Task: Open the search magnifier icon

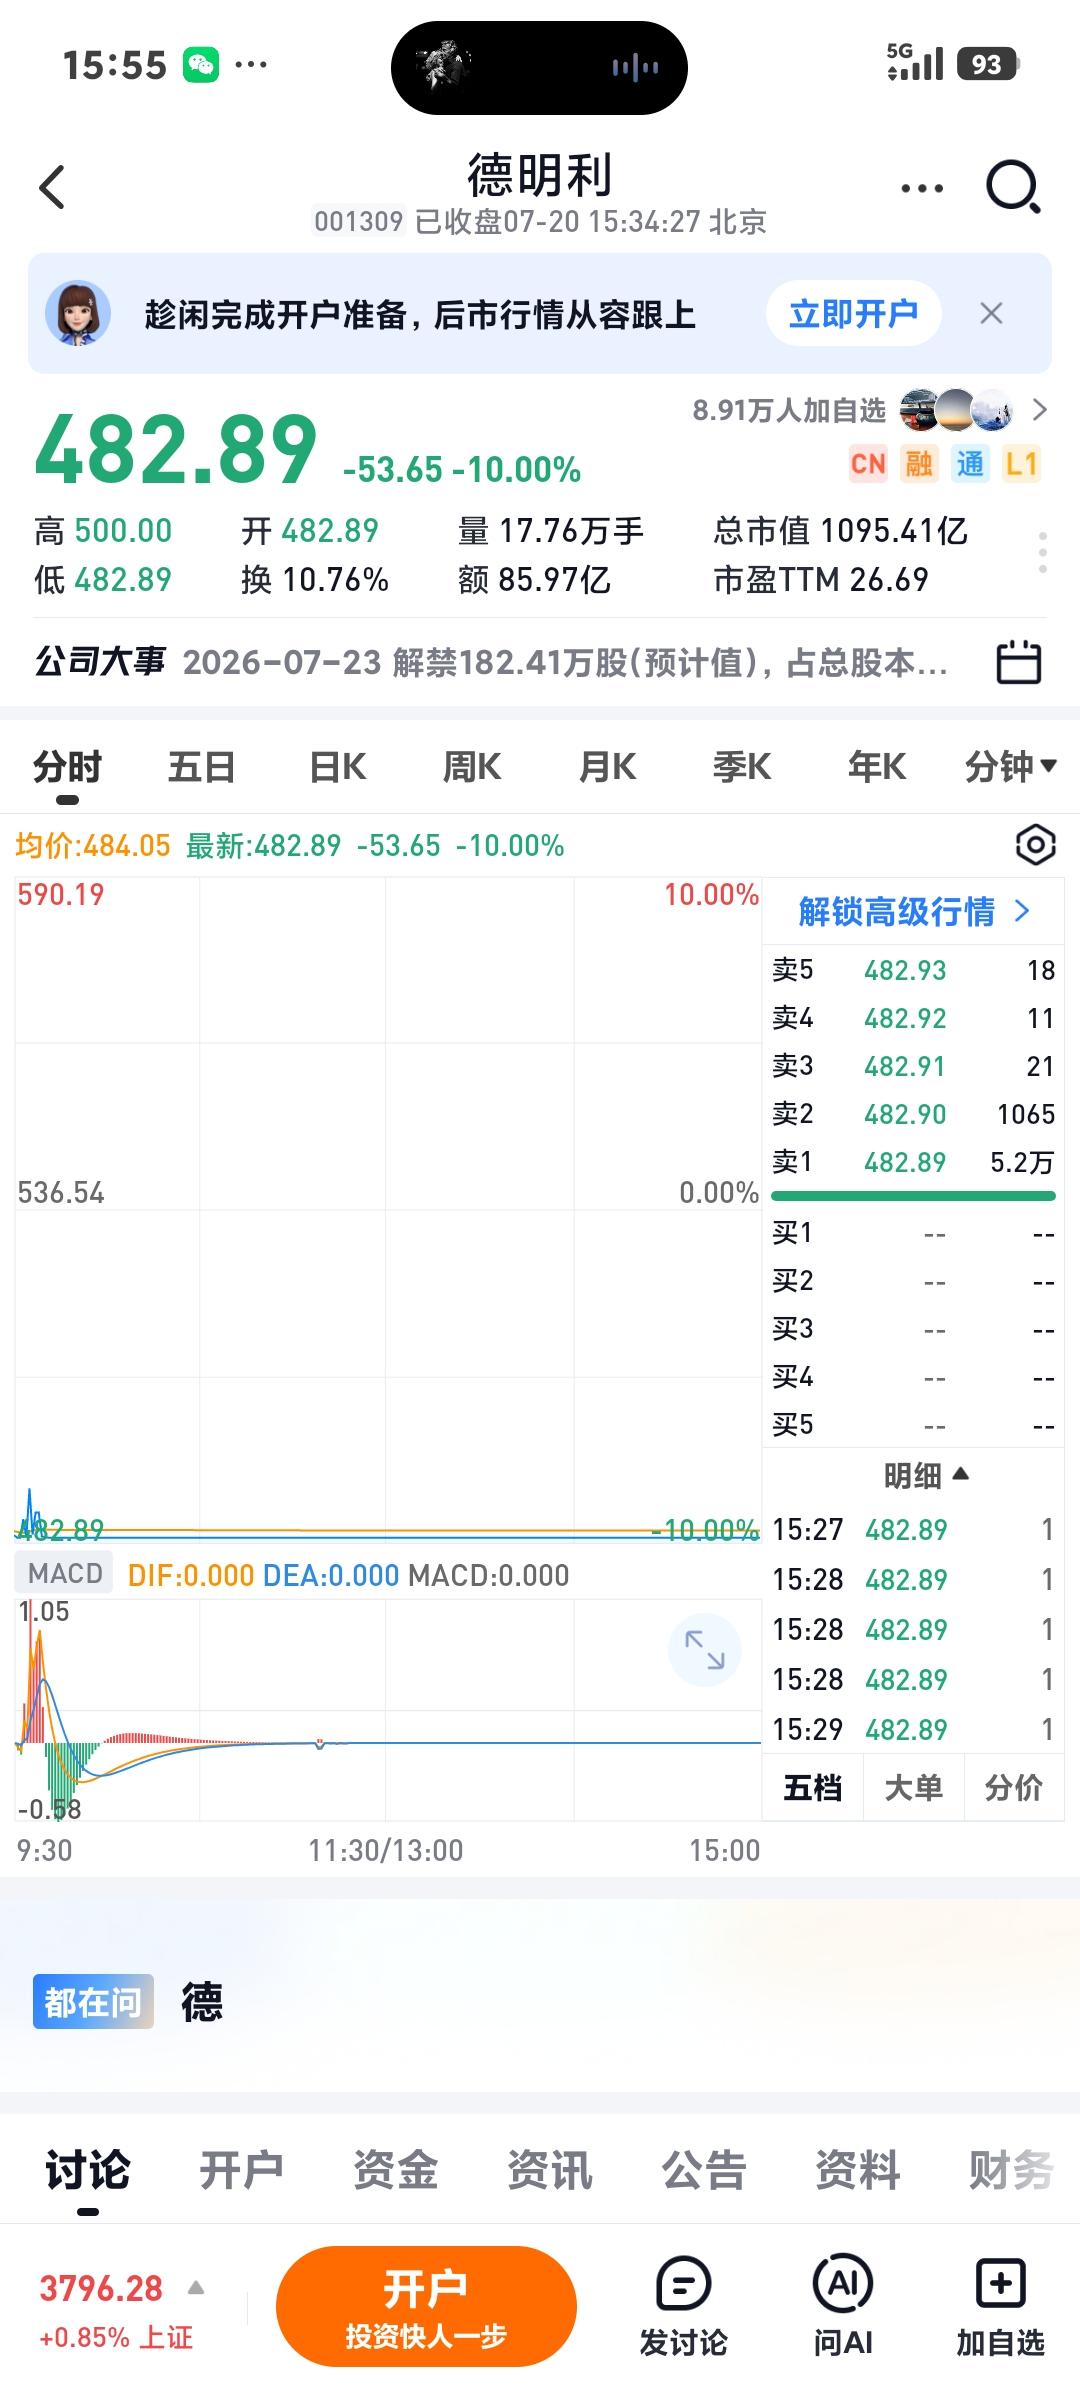Action: [x=1014, y=187]
